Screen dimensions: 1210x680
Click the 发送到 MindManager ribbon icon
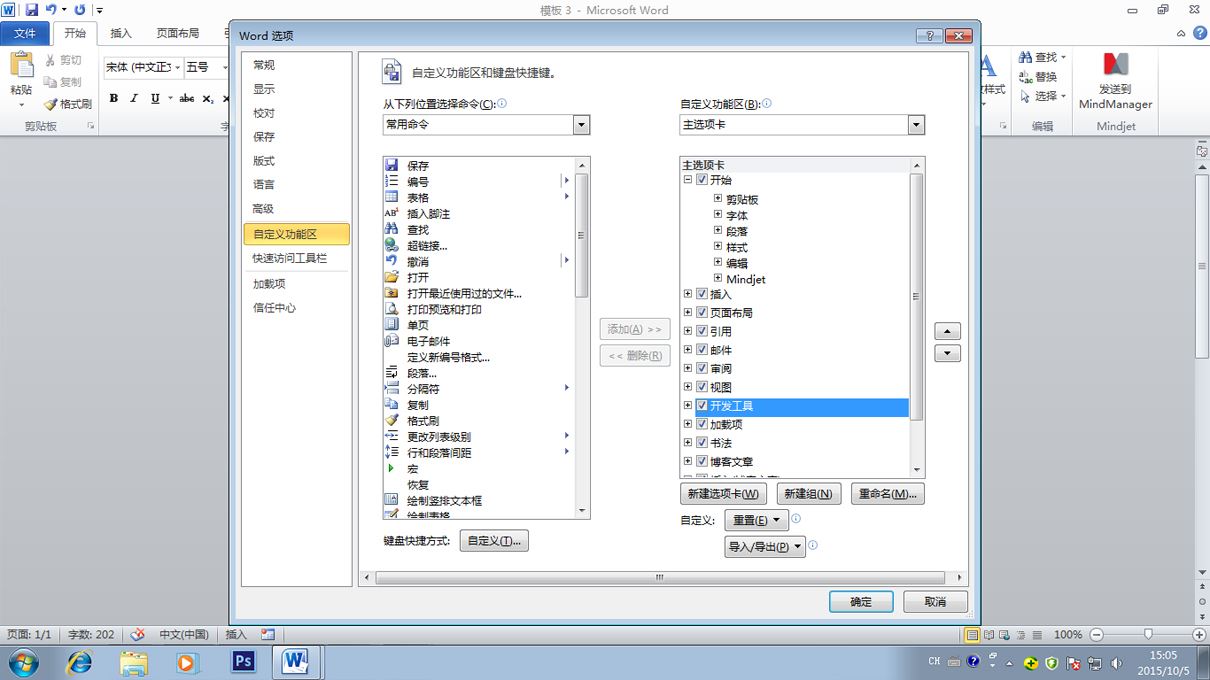(1115, 65)
